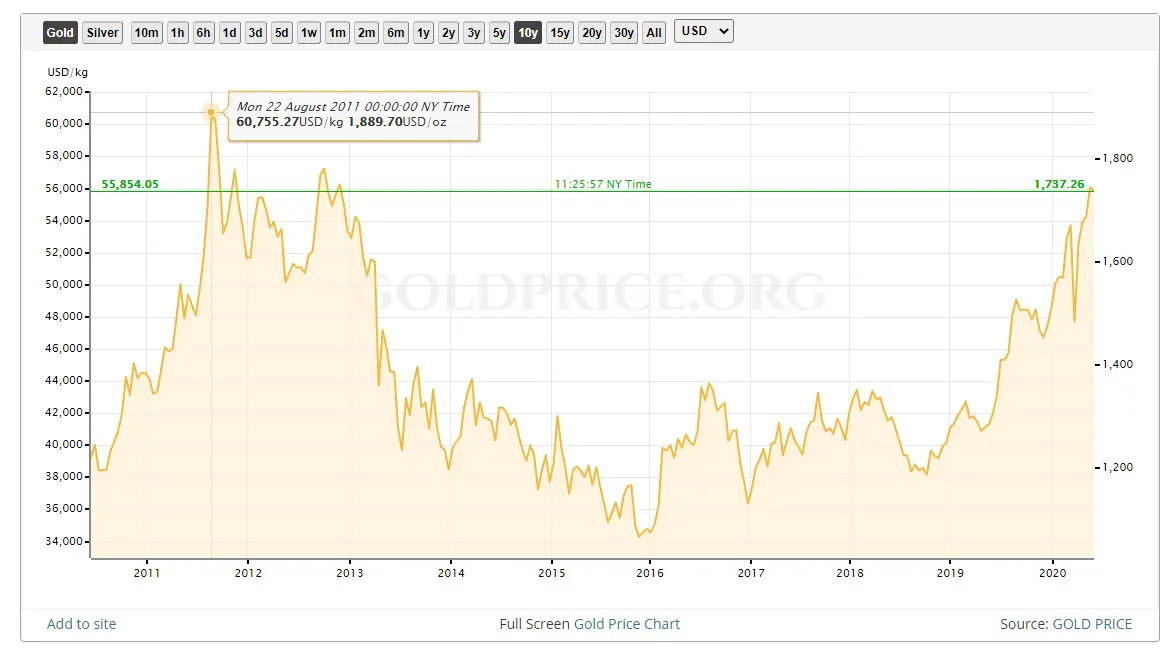Choose the 1w time range
The height and width of the screenshot is (661, 1175).
(x=309, y=32)
